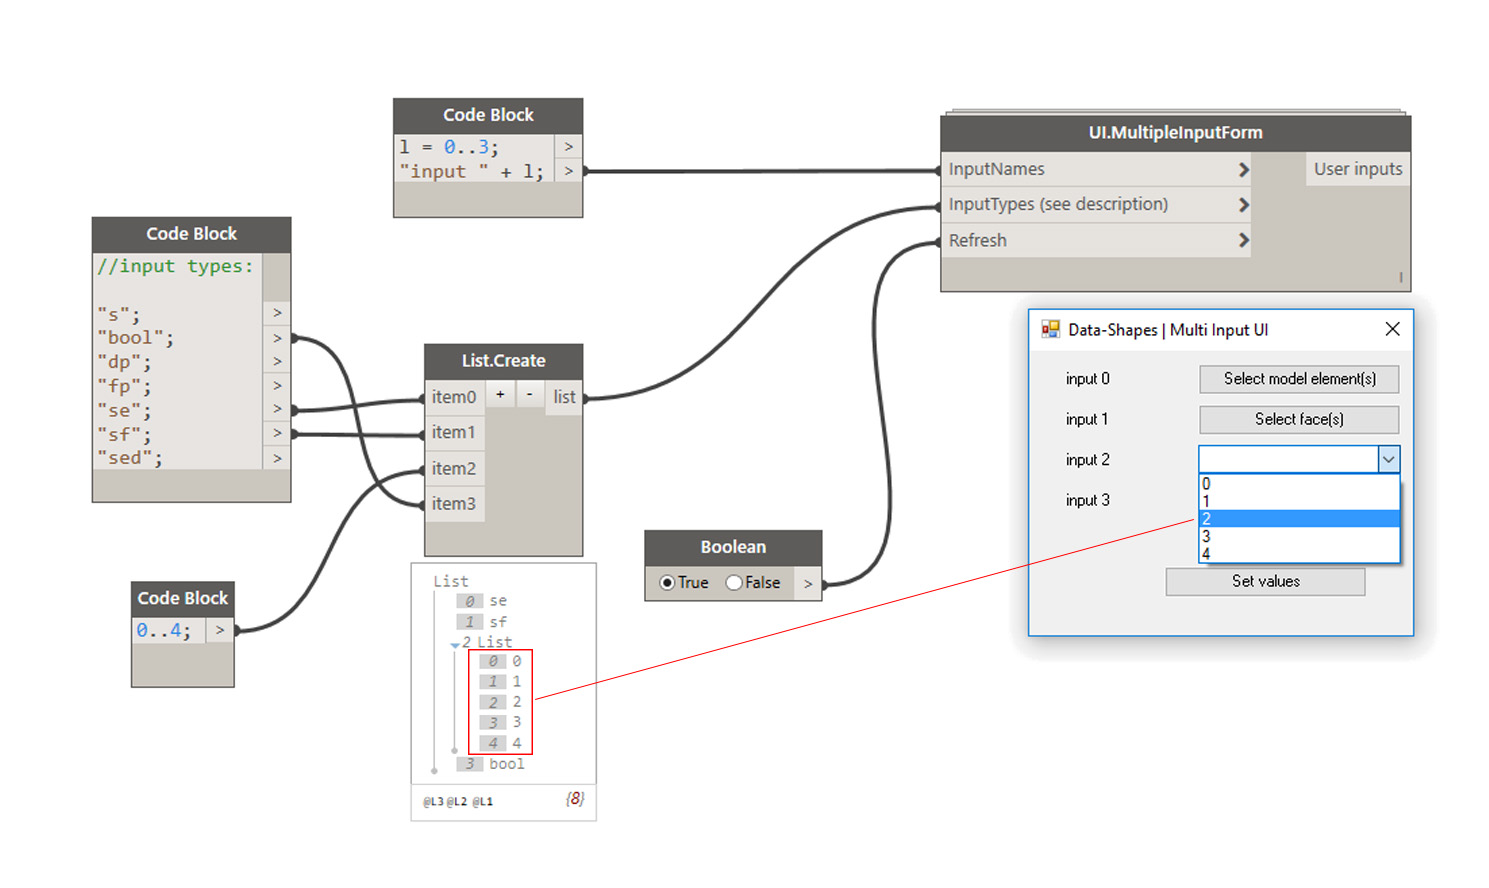Click the InputNames port arrow
The height and width of the screenshot is (888, 1489).
coord(1243,170)
